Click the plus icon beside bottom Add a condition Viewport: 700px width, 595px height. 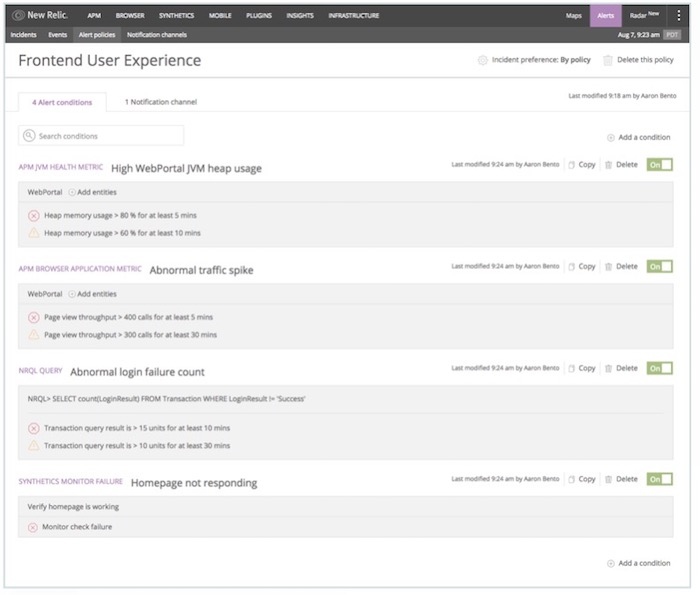click(x=611, y=563)
